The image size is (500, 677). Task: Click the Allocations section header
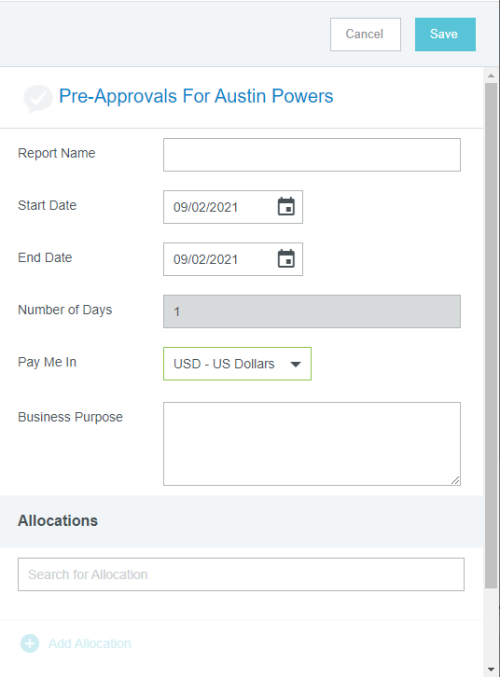click(x=58, y=521)
